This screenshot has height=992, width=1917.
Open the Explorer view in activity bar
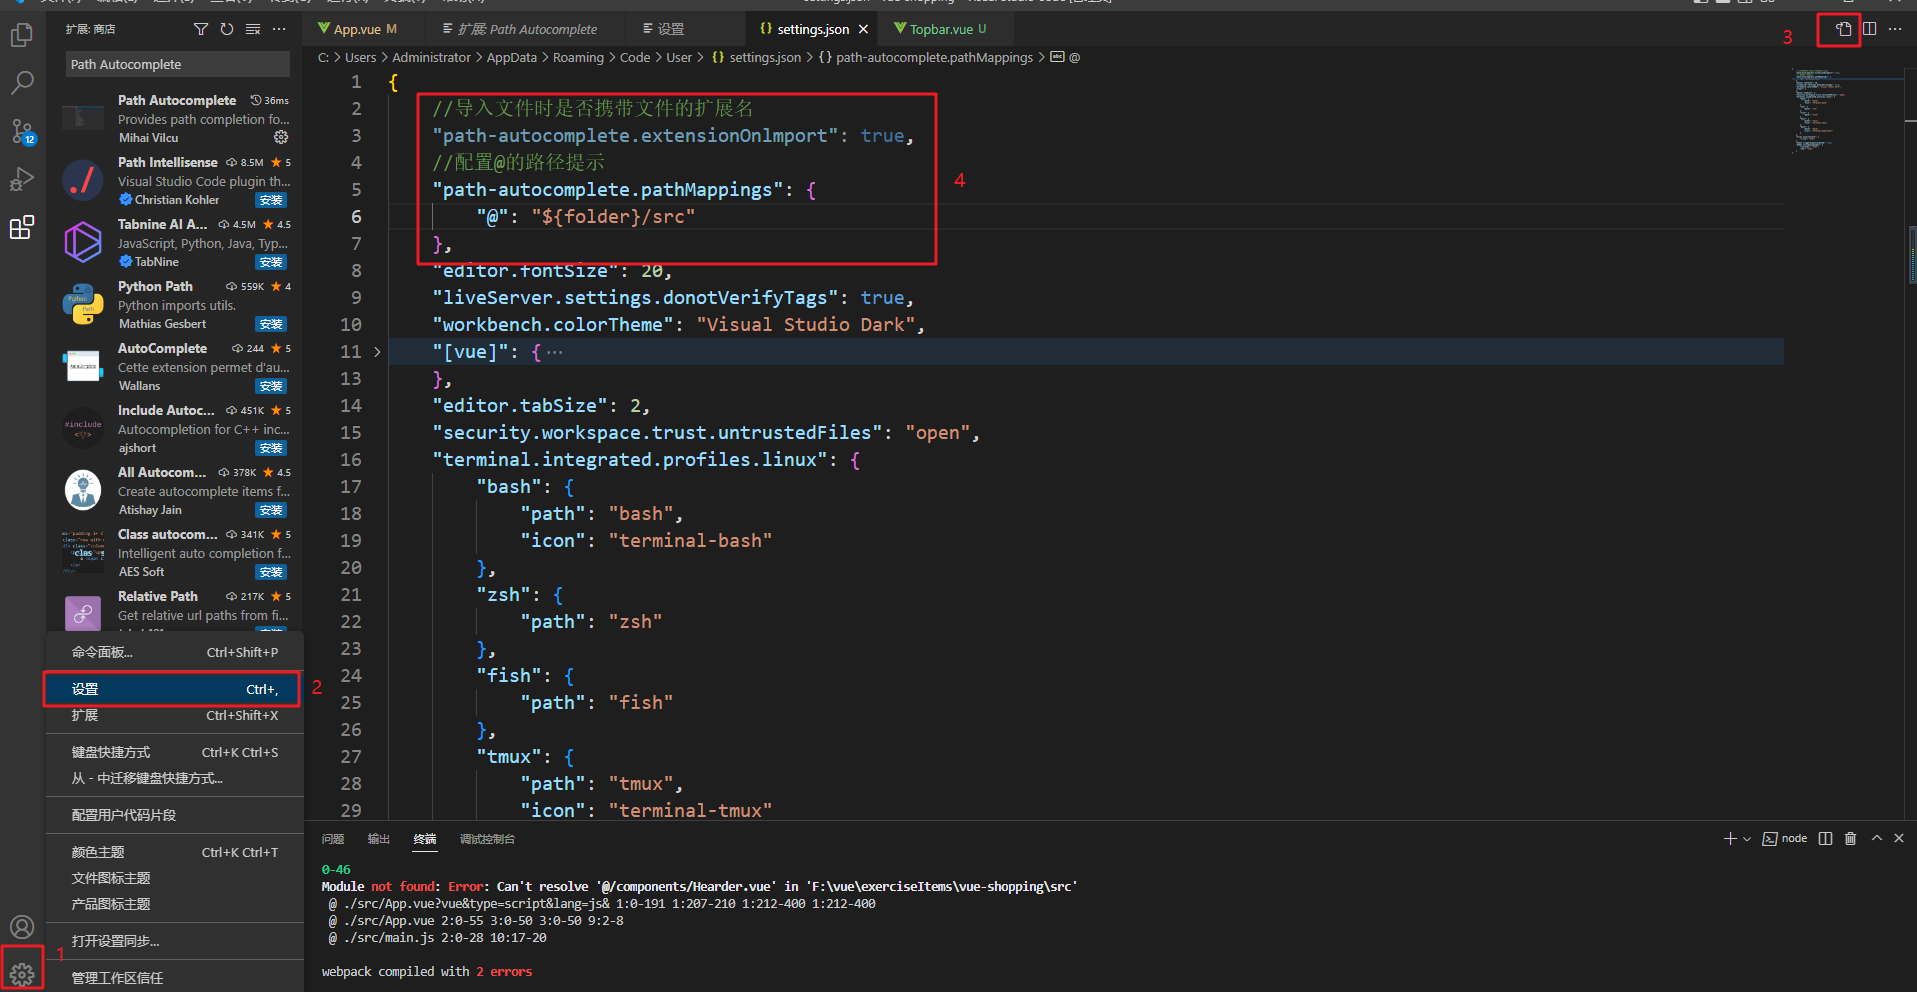click(21, 36)
